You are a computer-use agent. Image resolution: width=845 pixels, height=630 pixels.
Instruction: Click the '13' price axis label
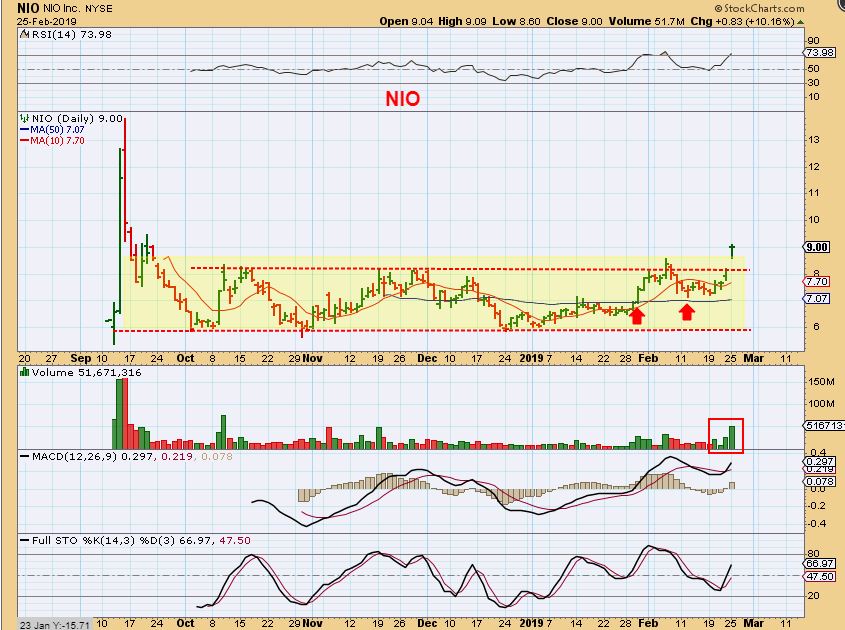(814, 140)
